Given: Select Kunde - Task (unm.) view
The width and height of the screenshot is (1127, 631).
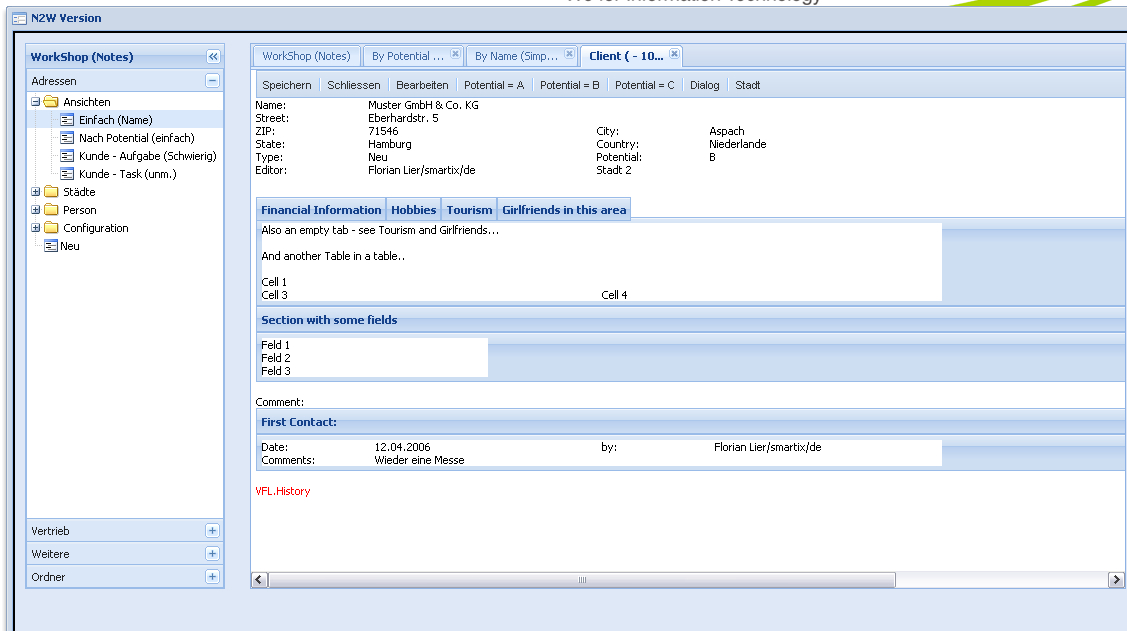Looking at the screenshot, I should pos(127,174).
